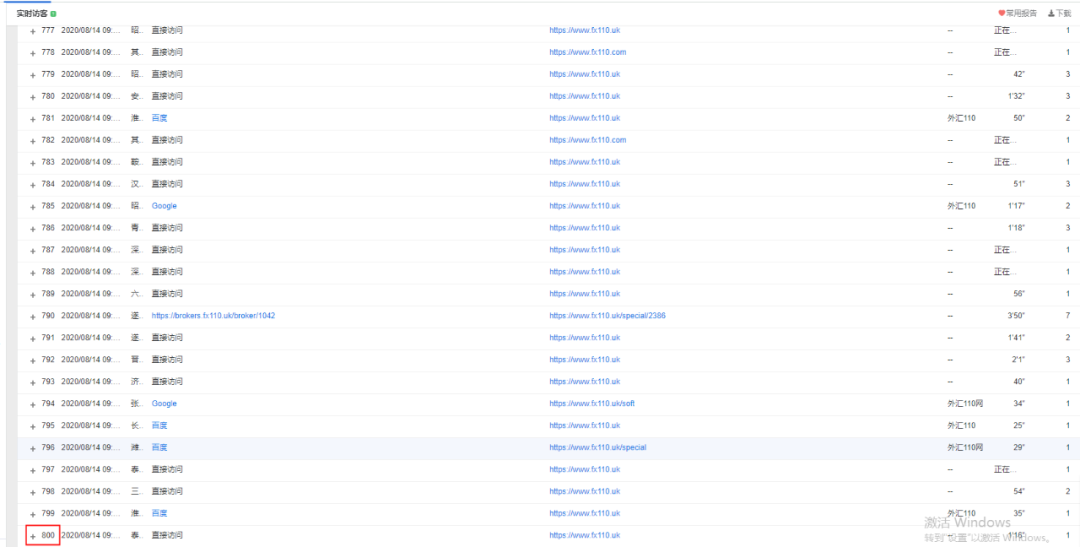Open the 百度 source link in row 781

[x=159, y=118]
